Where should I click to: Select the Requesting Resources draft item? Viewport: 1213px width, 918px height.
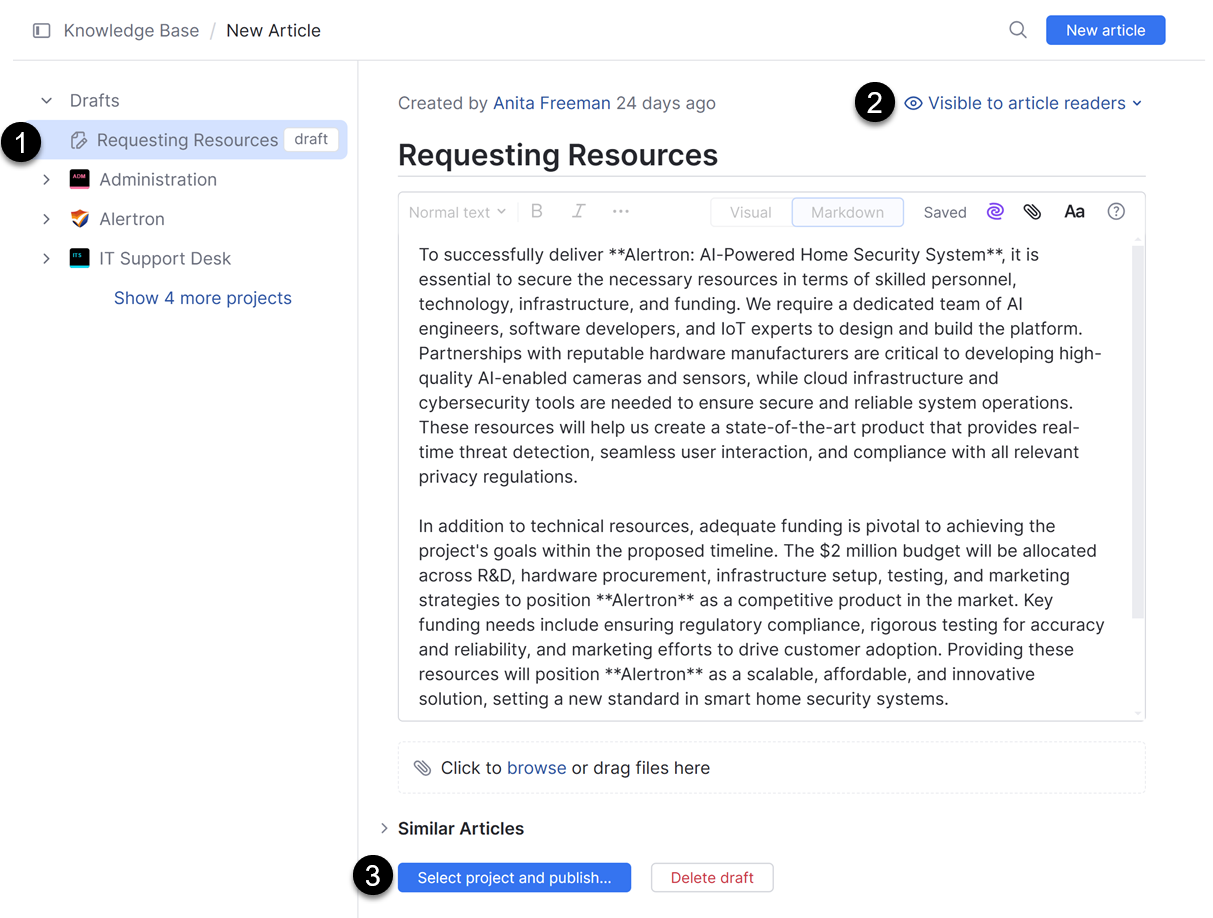point(187,140)
